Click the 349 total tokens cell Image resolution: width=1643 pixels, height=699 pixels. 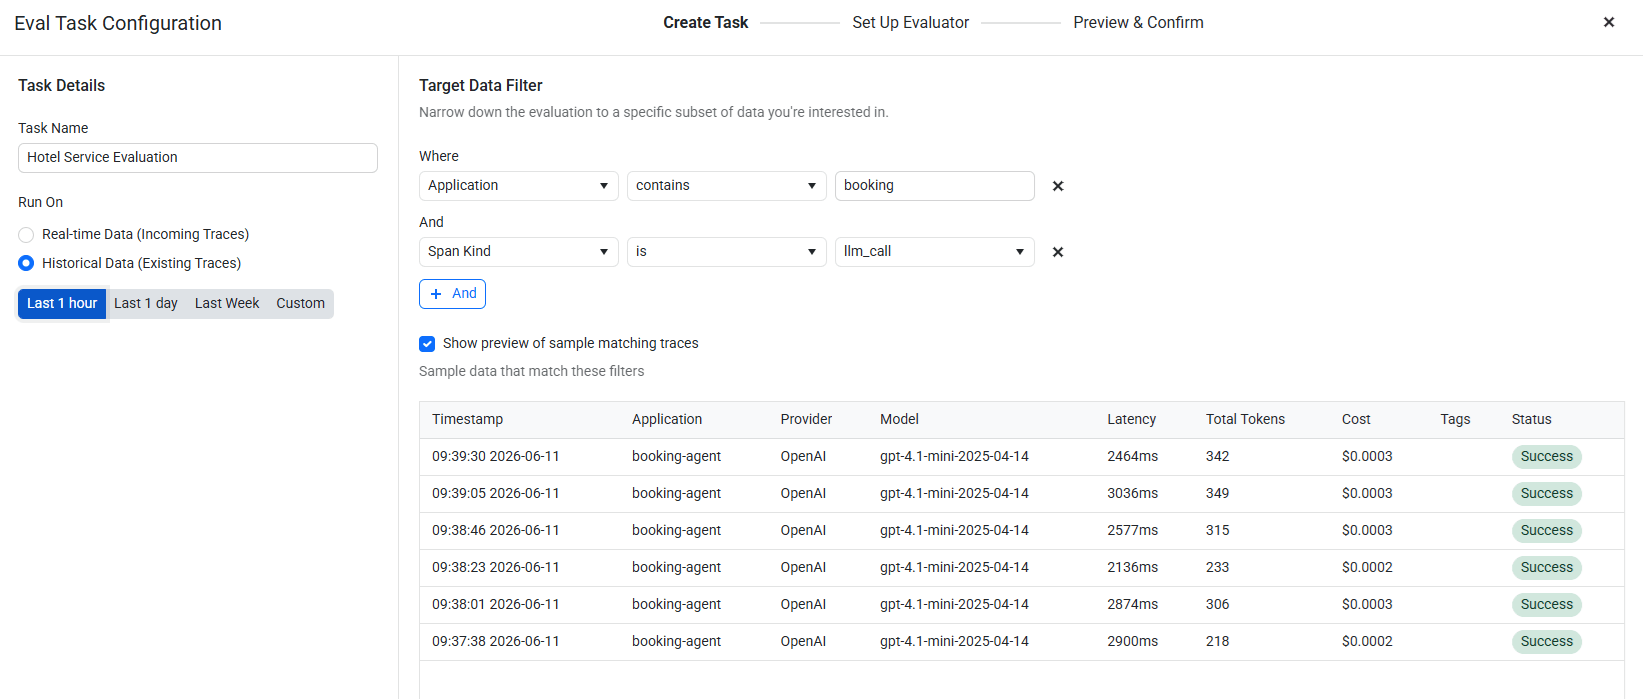[x=1218, y=494]
